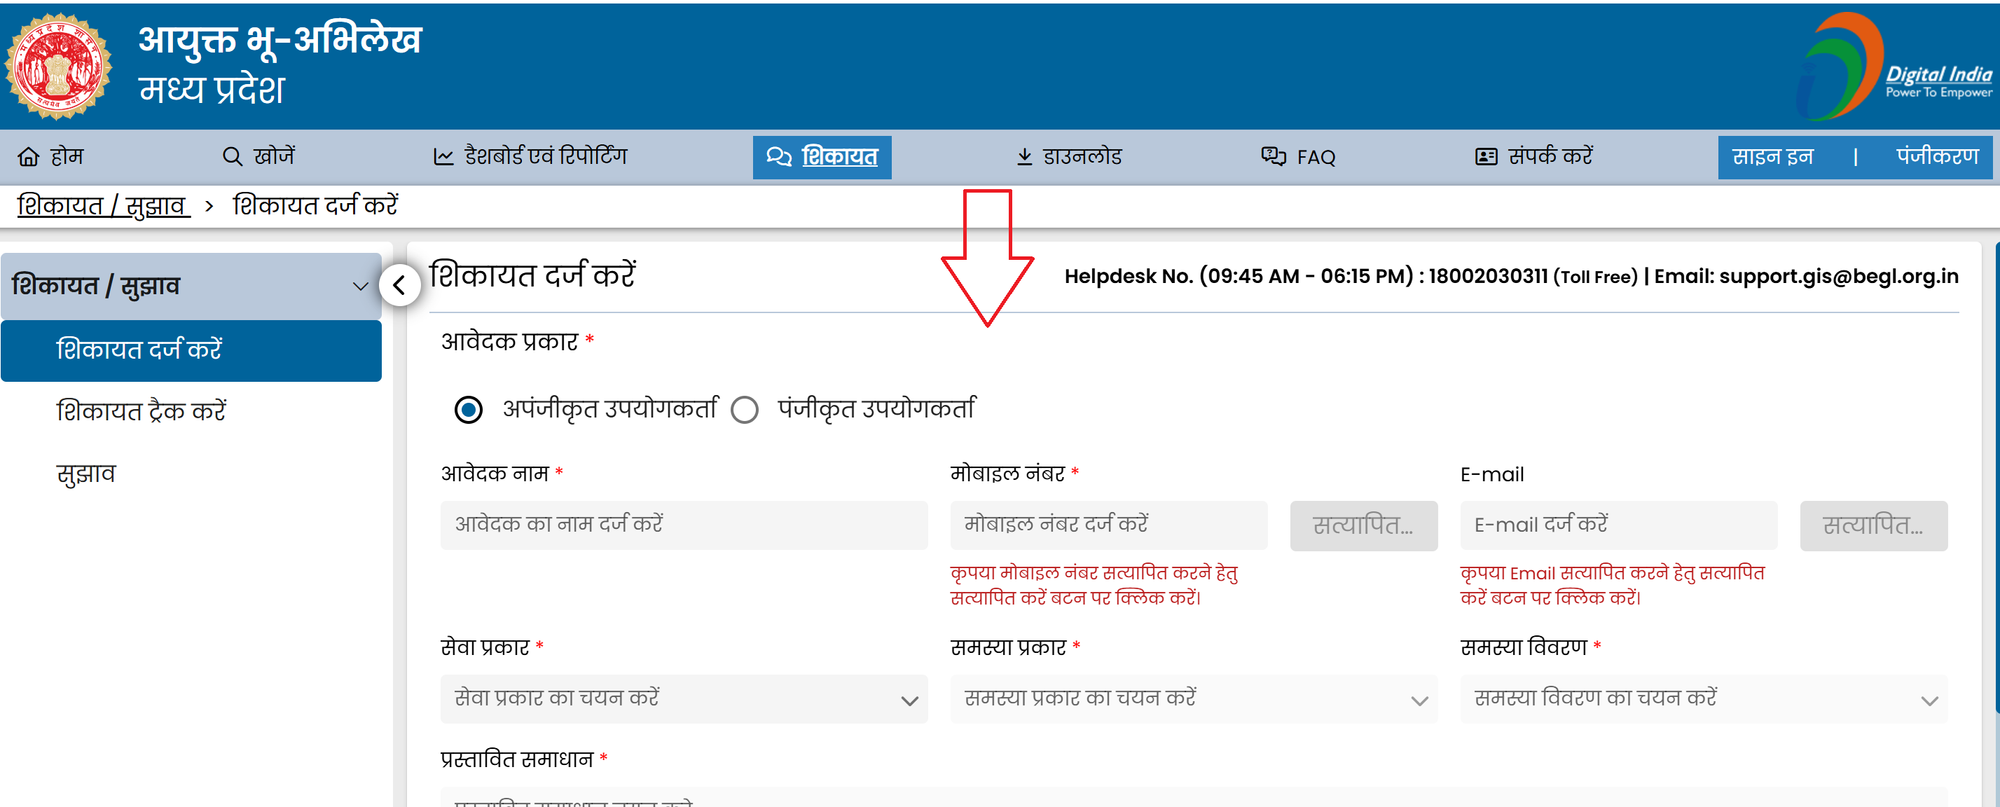Image resolution: width=2000 pixels, height=807 pixels.
Task: Select सुझाव in sidebar
Action: pos(86,474)
